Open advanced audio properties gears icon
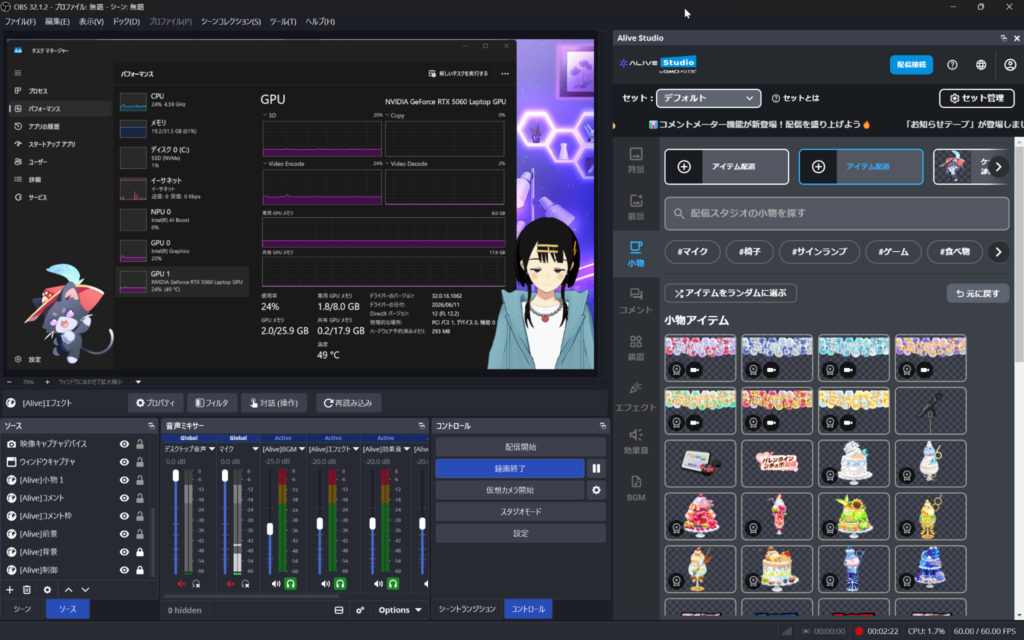1024x640 pixels. point(360,610)
